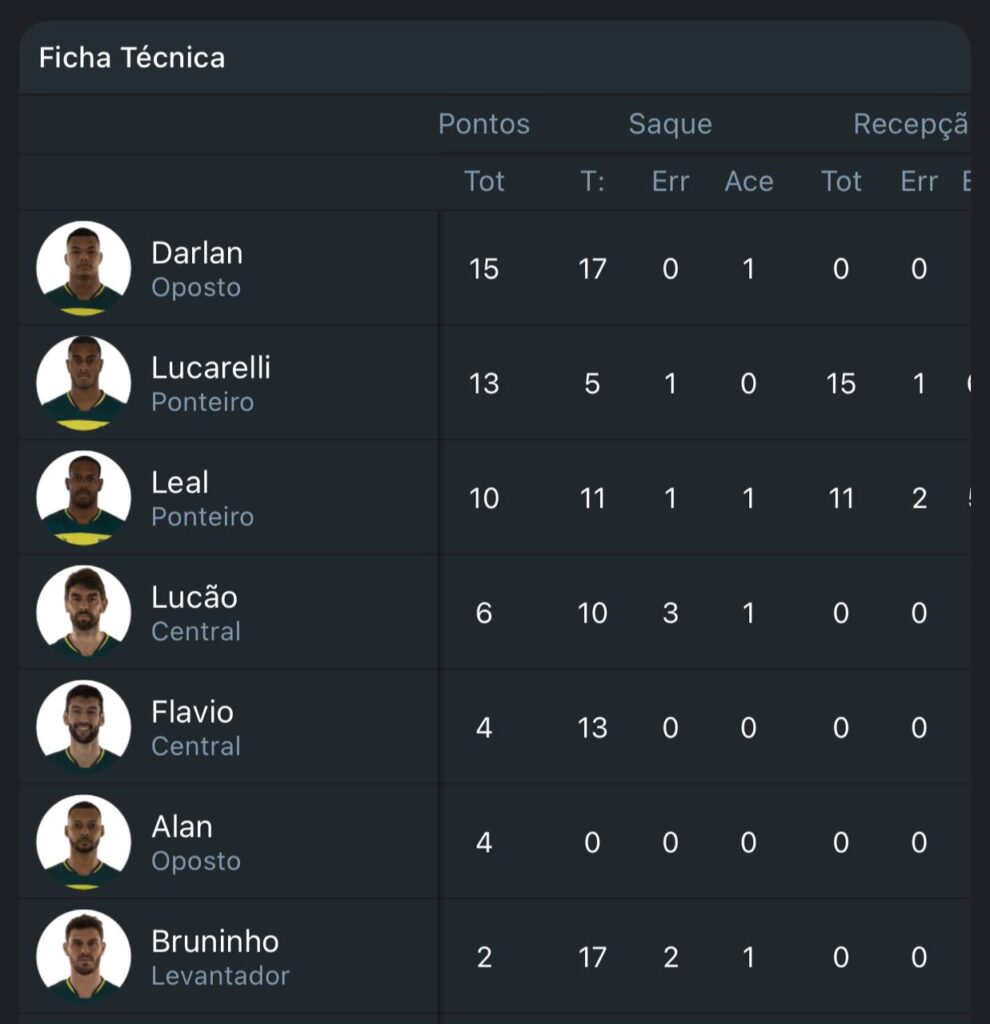The height and width of the screenshot is (1024, 990).
Task: Sort by Pontos Tot subheader
Action: click(484, 181)
